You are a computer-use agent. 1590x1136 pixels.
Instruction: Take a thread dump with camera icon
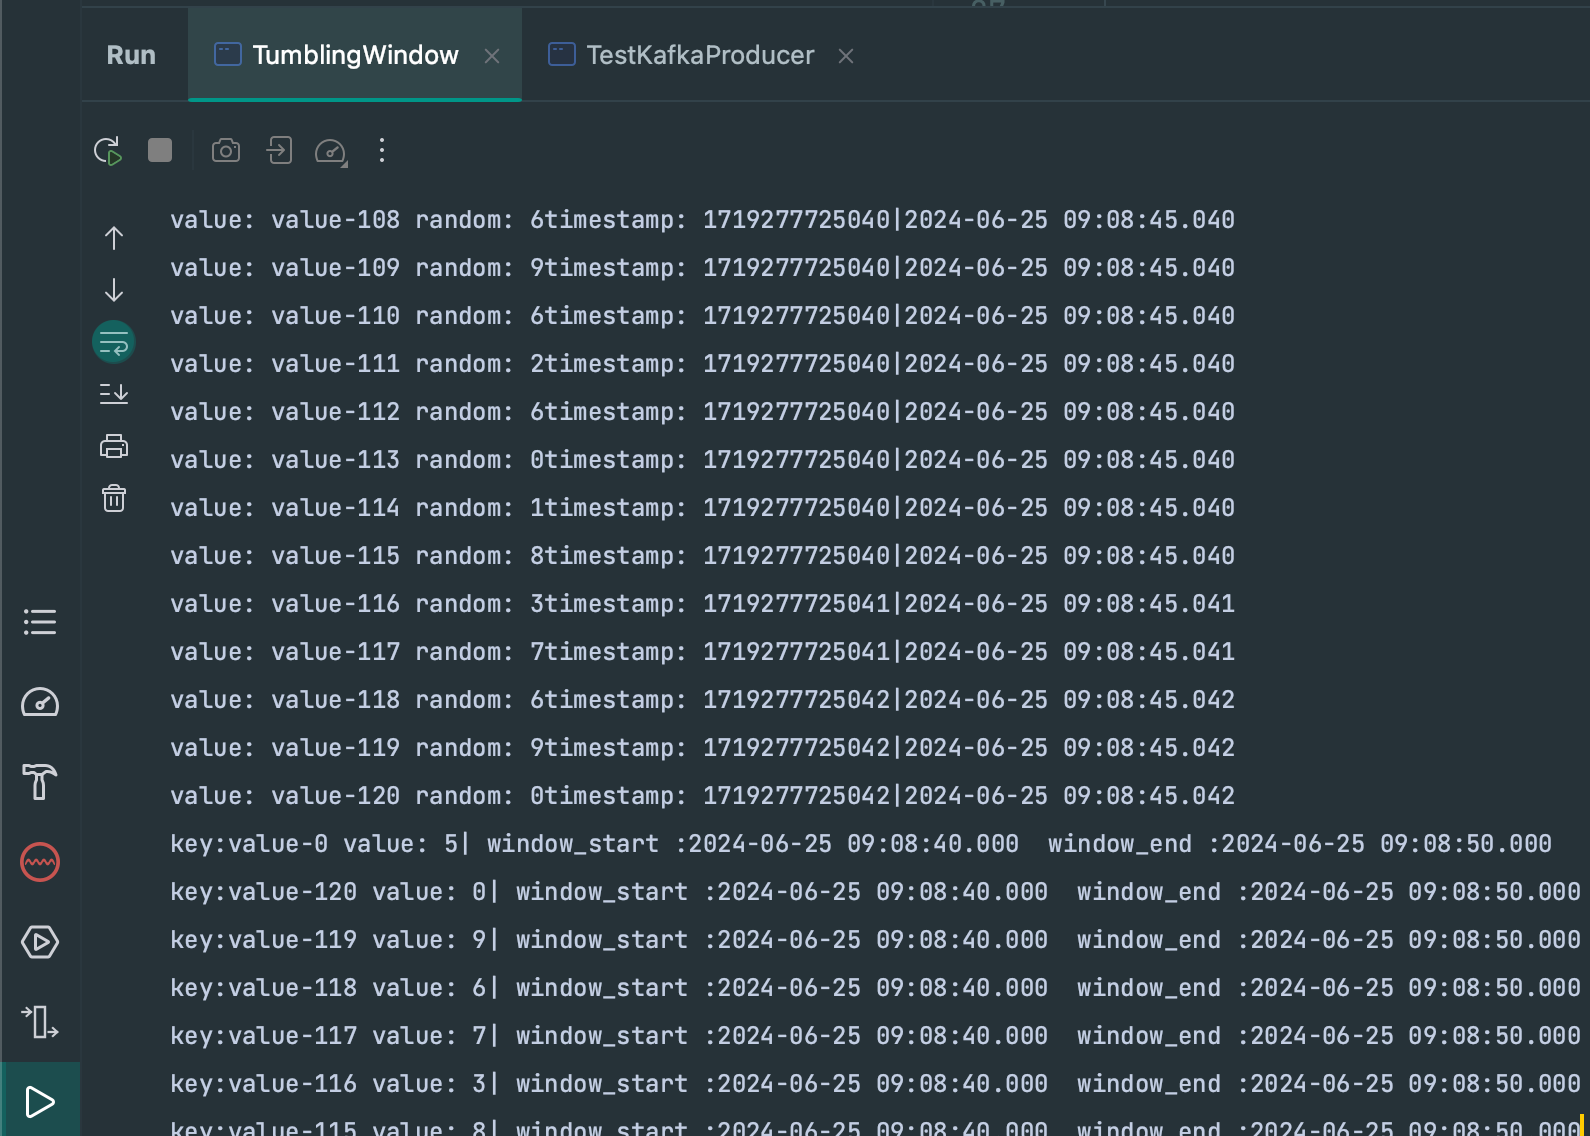226,151
